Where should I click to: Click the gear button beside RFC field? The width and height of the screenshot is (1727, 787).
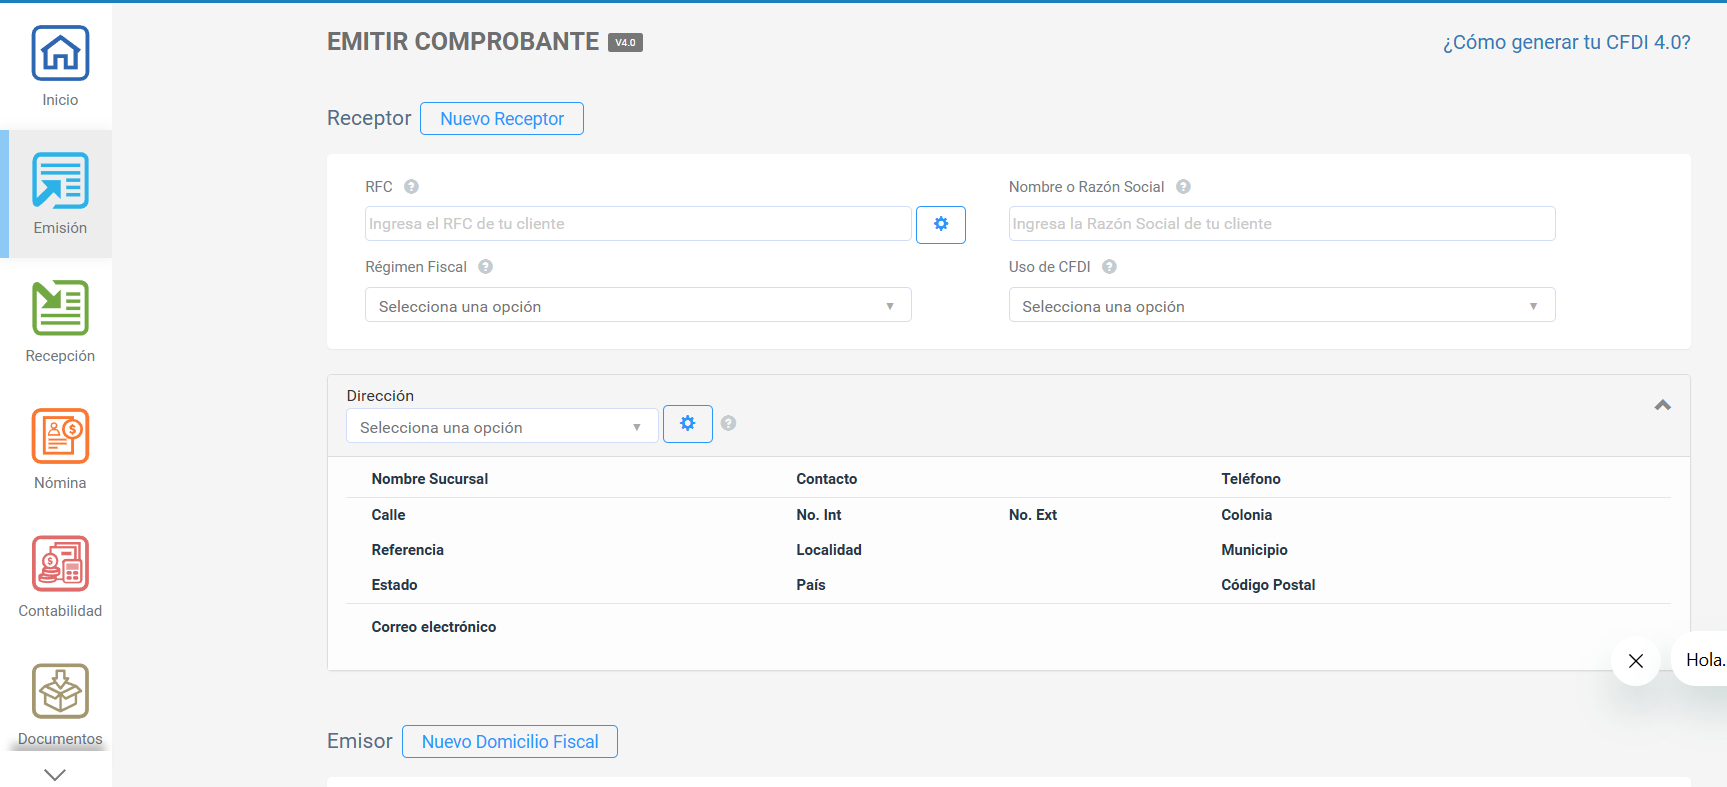pyautogui.click(x=941, y=224)
